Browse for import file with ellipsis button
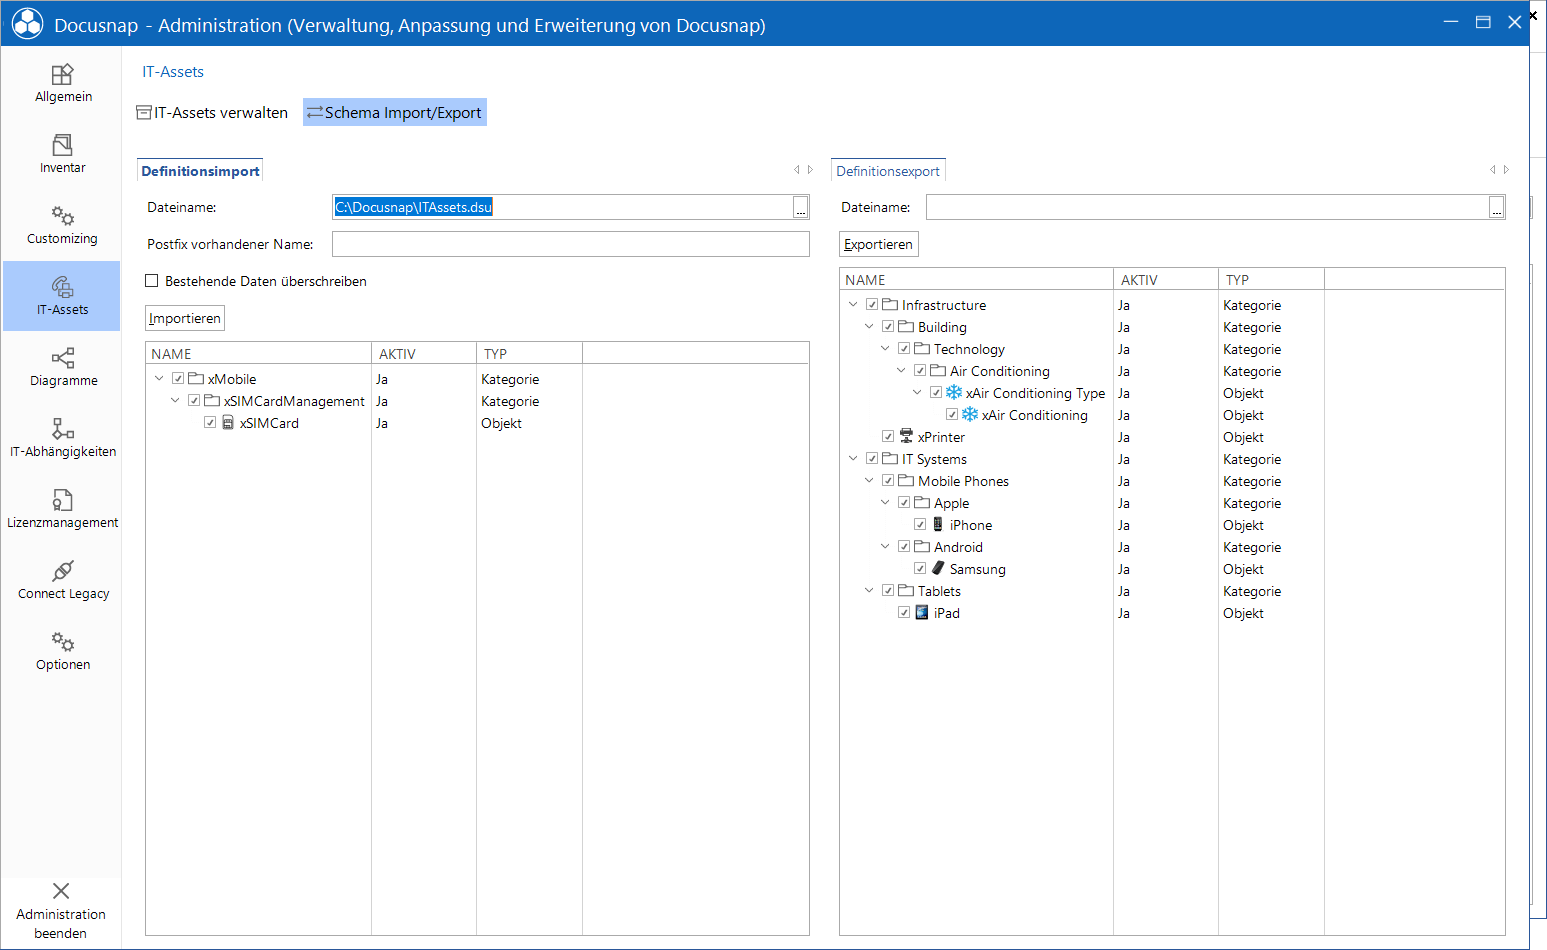This screenshot has height=950, width=1547. tap(801, 207)
